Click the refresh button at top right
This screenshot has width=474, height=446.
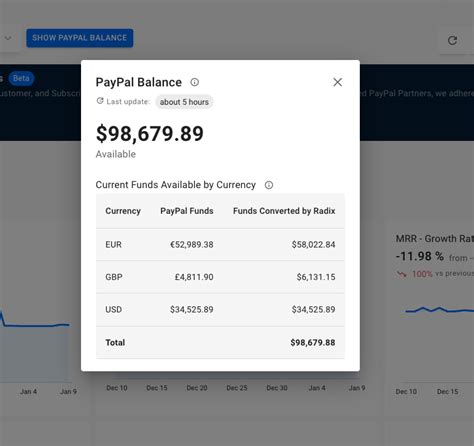coord(452,41)
